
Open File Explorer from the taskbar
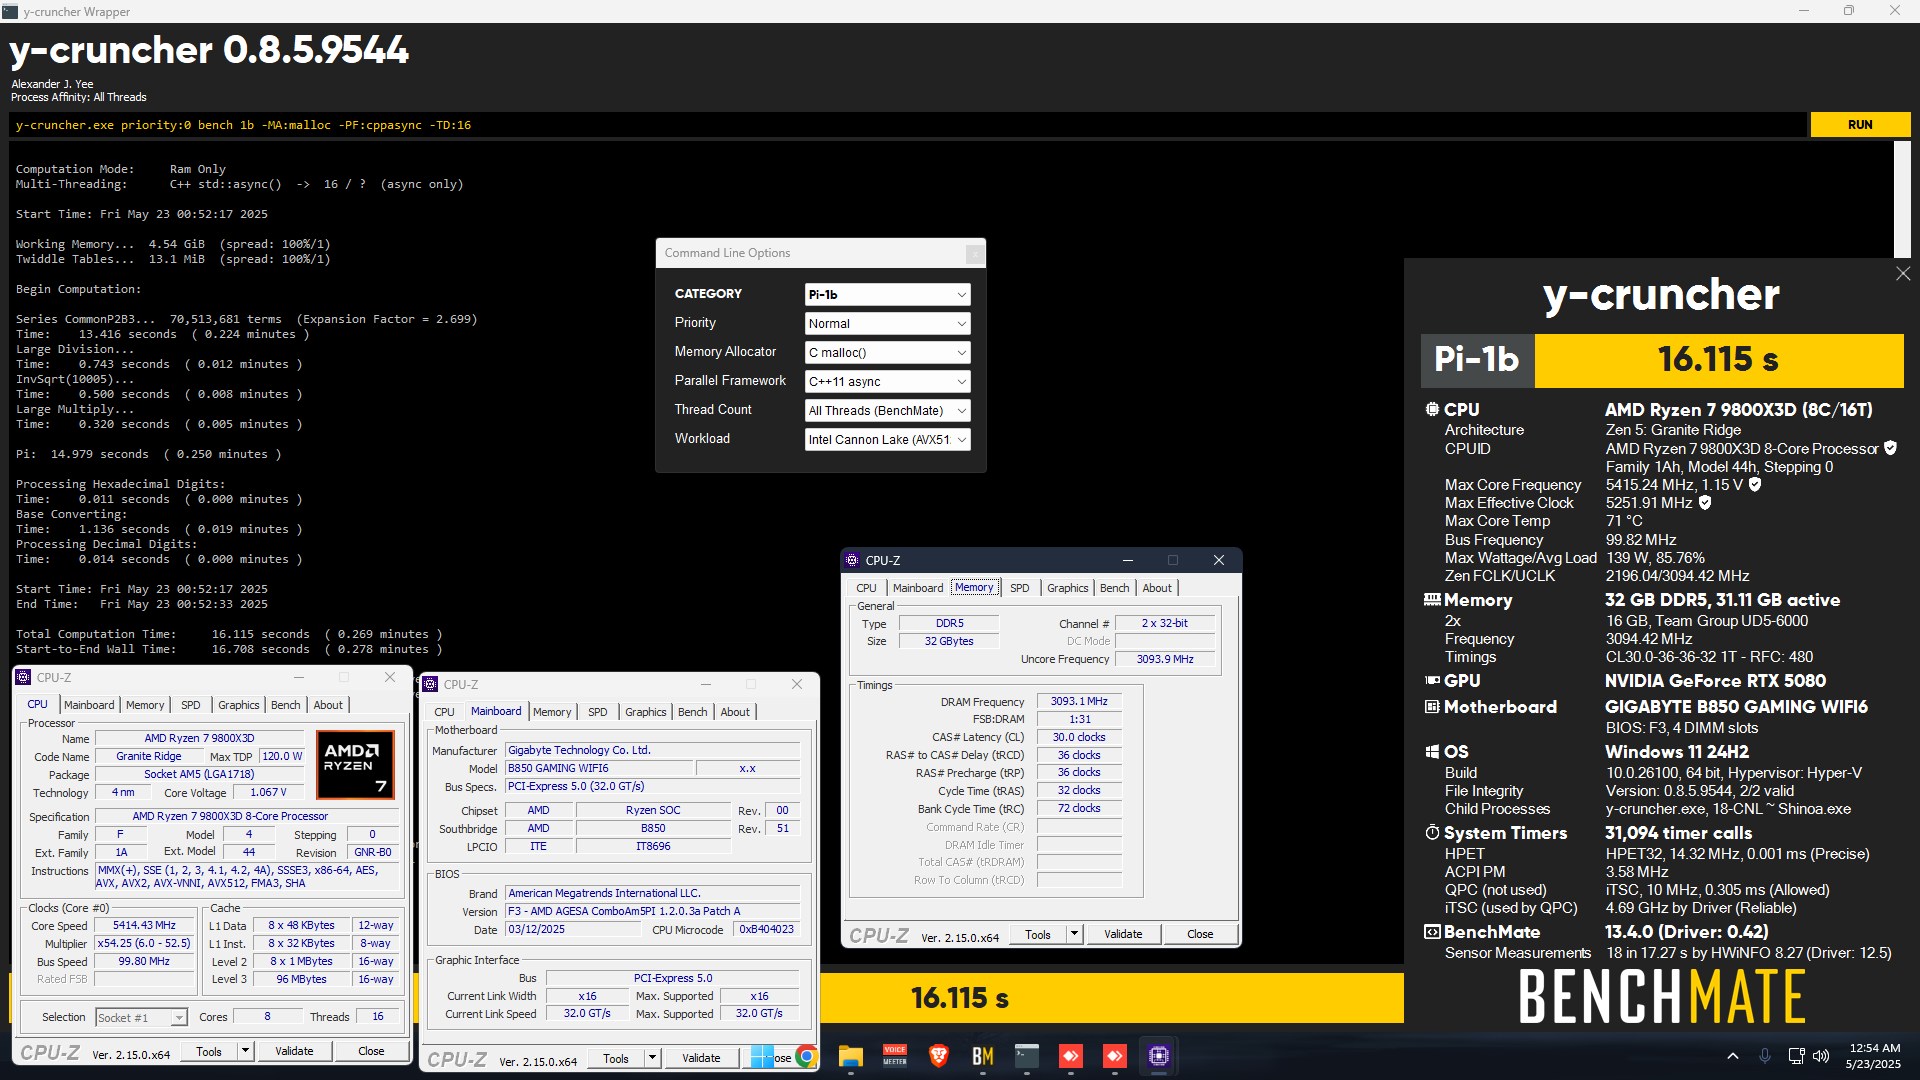851,1056
